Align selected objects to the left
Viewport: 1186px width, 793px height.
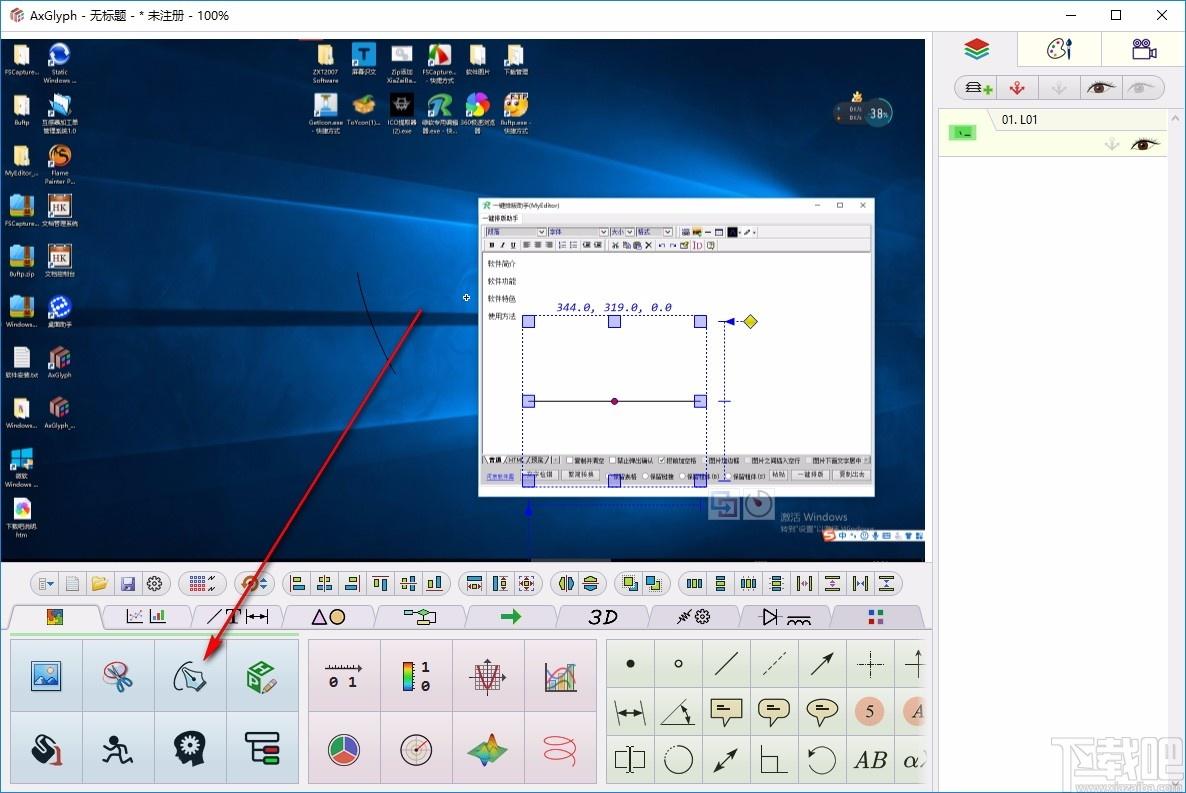[x=298, y=583]
